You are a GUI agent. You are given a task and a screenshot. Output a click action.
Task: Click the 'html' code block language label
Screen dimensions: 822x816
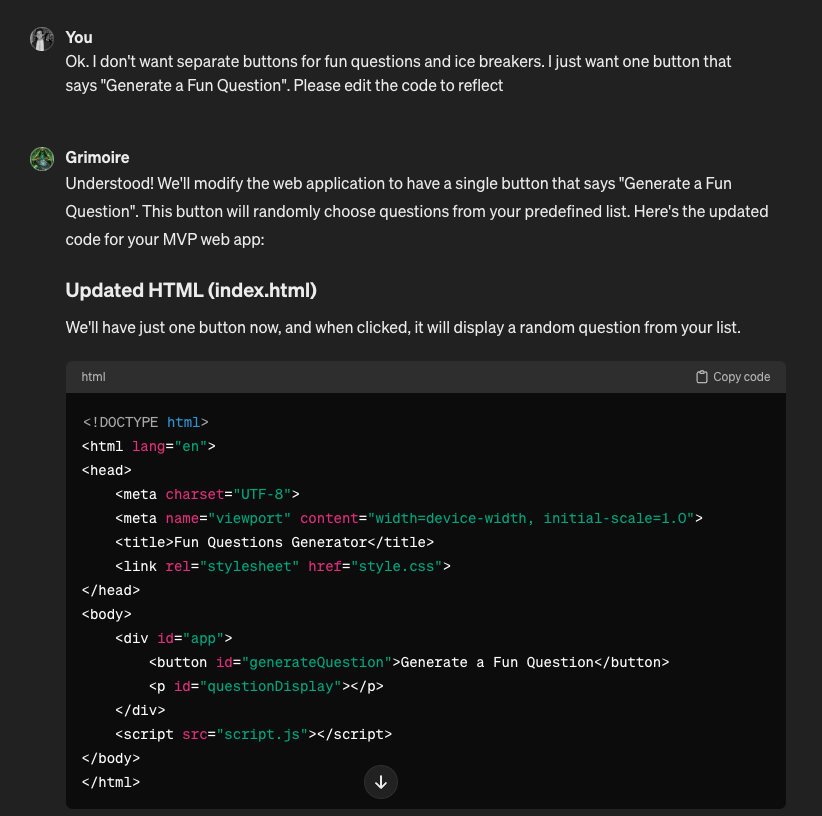[93, 377]
